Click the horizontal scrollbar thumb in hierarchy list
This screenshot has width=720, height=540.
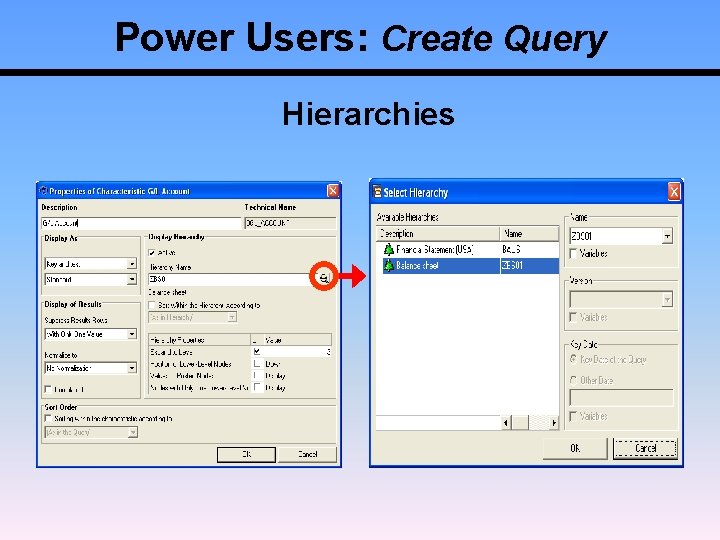[x=520, y=422]
